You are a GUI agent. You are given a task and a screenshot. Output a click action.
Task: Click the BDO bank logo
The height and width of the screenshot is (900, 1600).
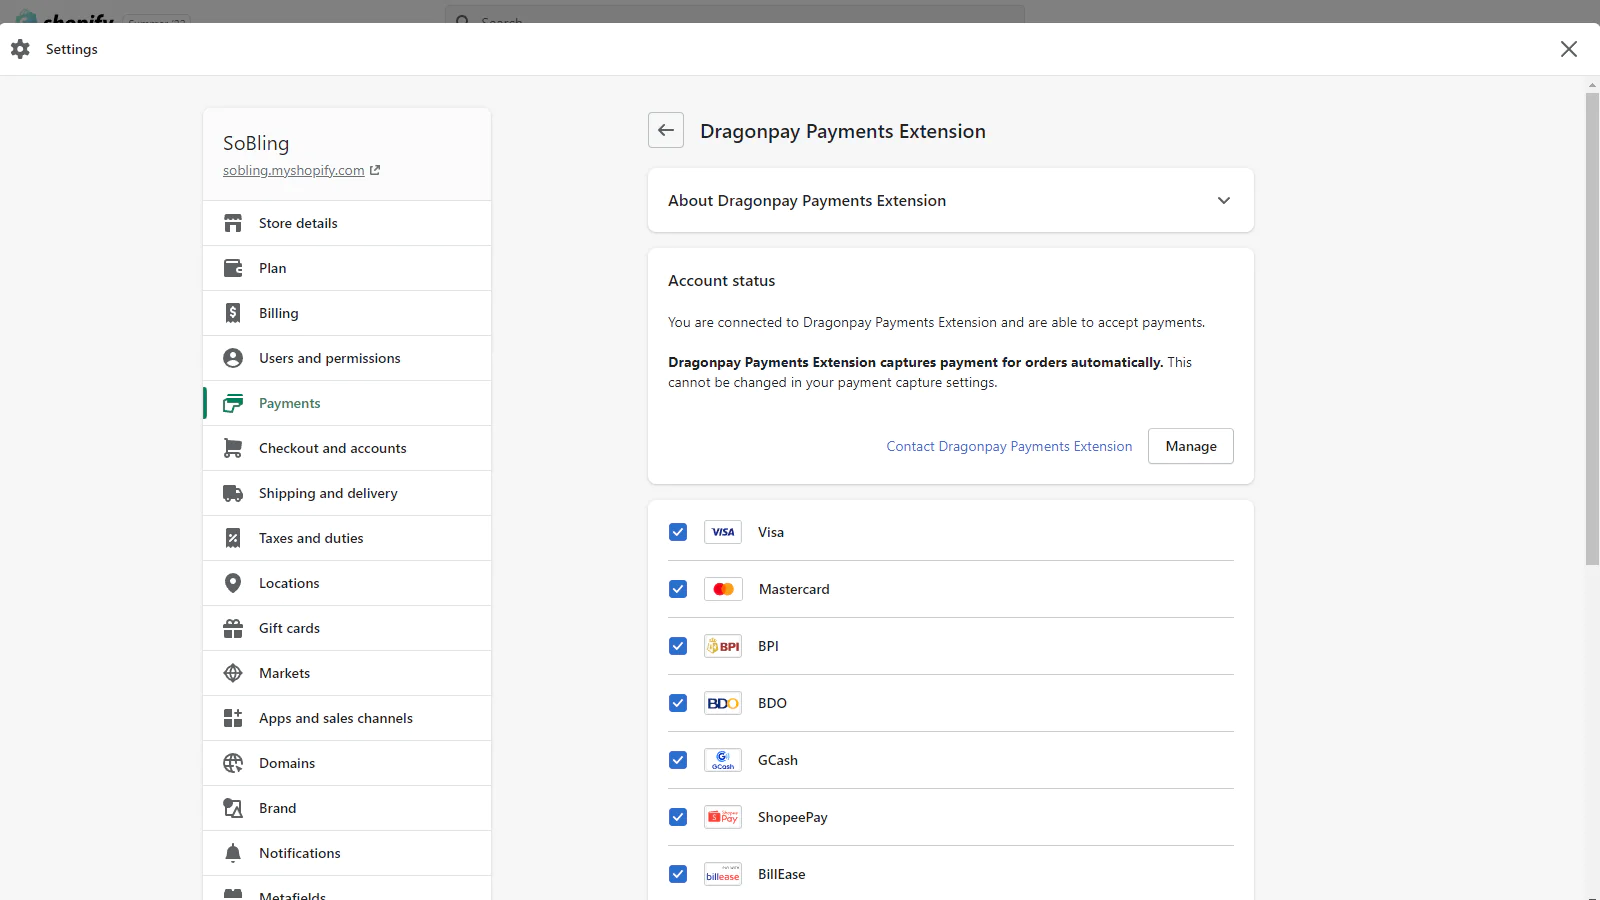click(x=723, y=703)
